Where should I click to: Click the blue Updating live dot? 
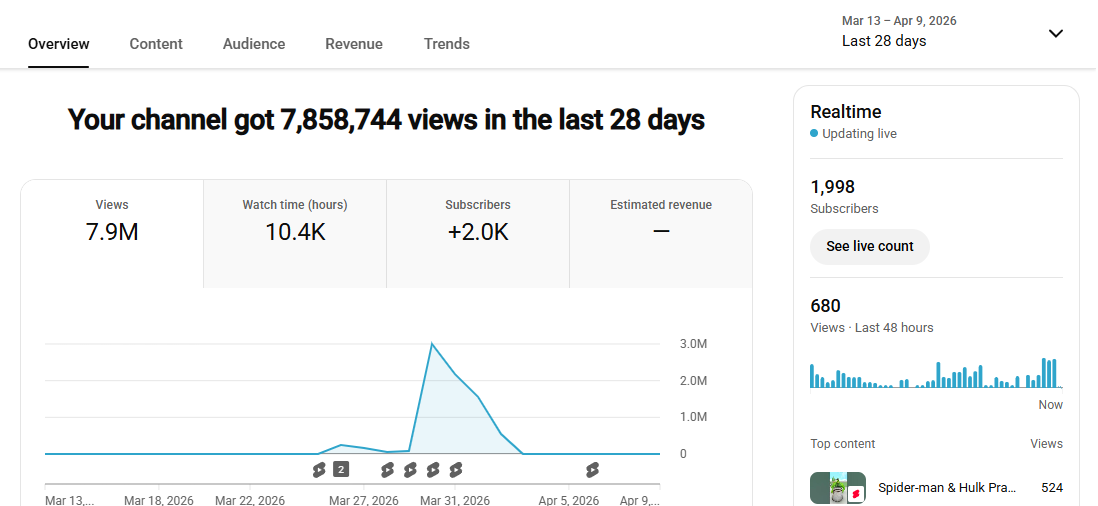click(814, 134)
